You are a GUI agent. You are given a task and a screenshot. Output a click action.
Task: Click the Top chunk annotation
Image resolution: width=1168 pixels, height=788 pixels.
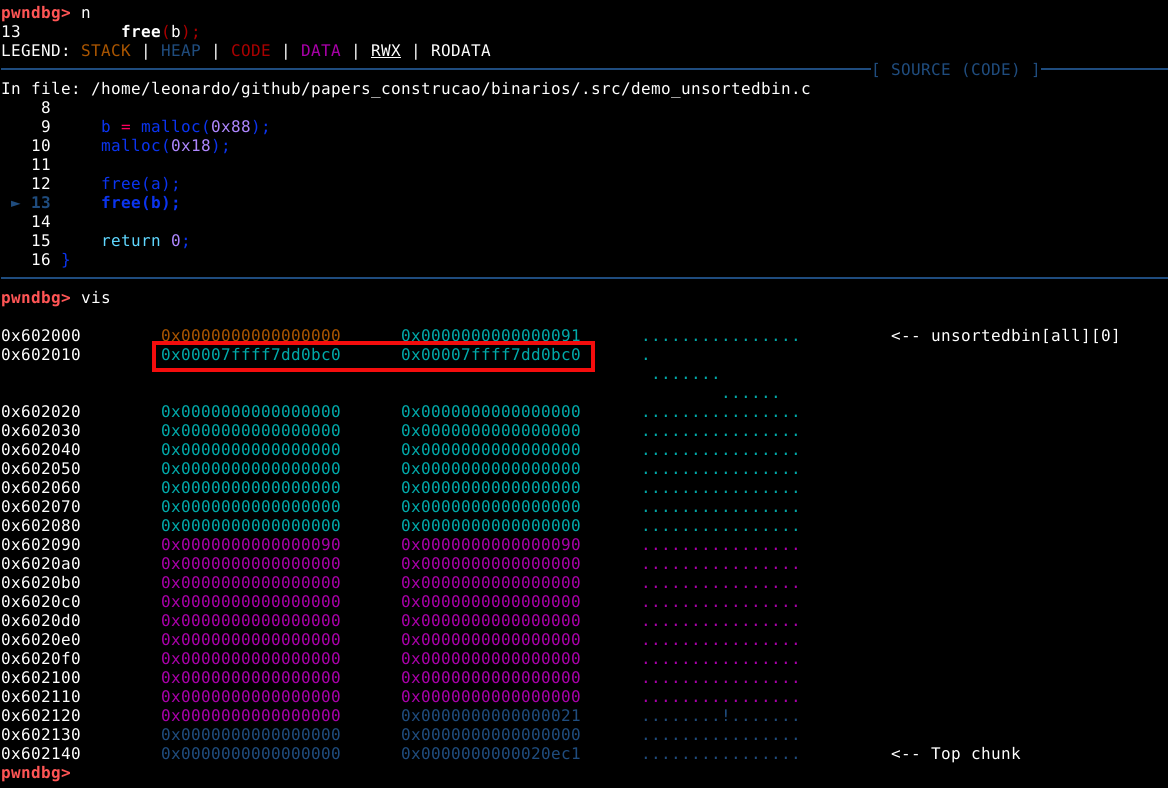[x=955, y=754]
